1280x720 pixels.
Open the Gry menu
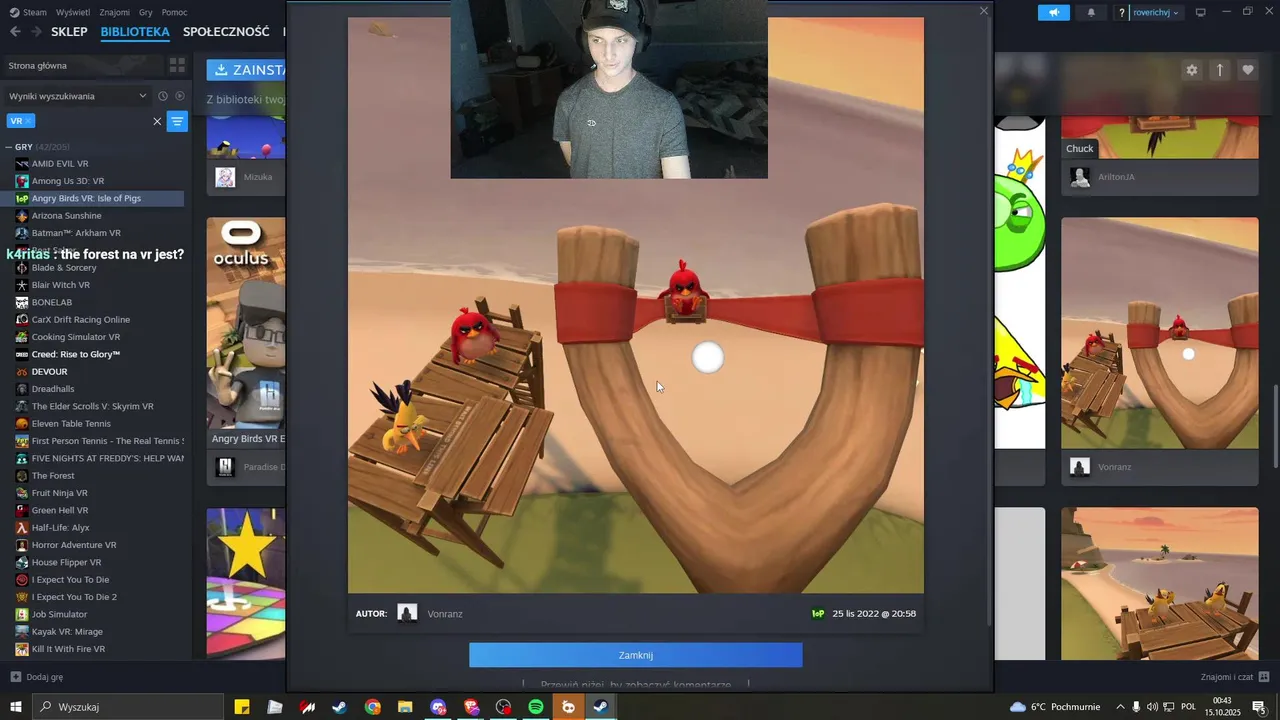coord(146,12)
